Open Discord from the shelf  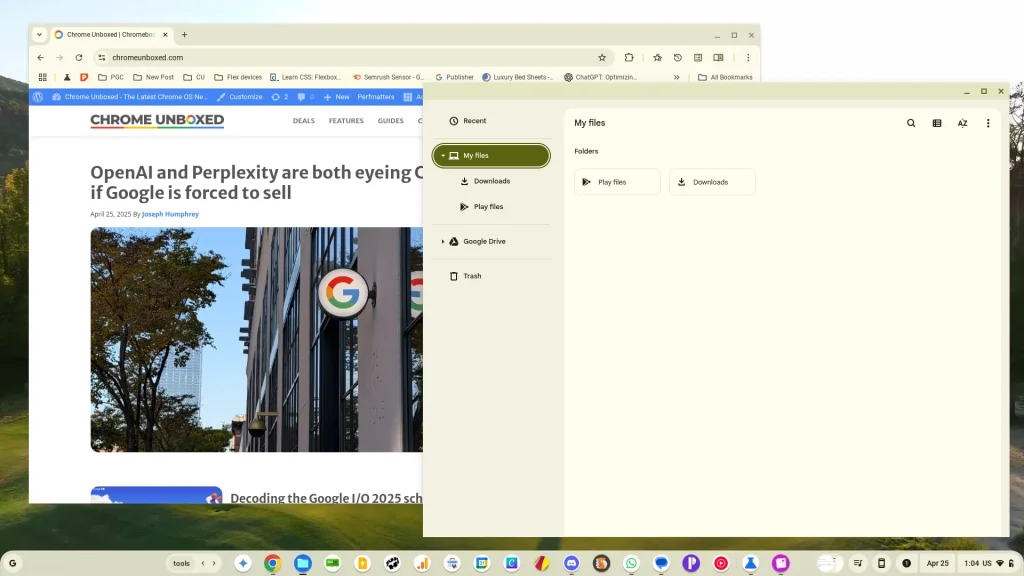click(x=571, y=563)
